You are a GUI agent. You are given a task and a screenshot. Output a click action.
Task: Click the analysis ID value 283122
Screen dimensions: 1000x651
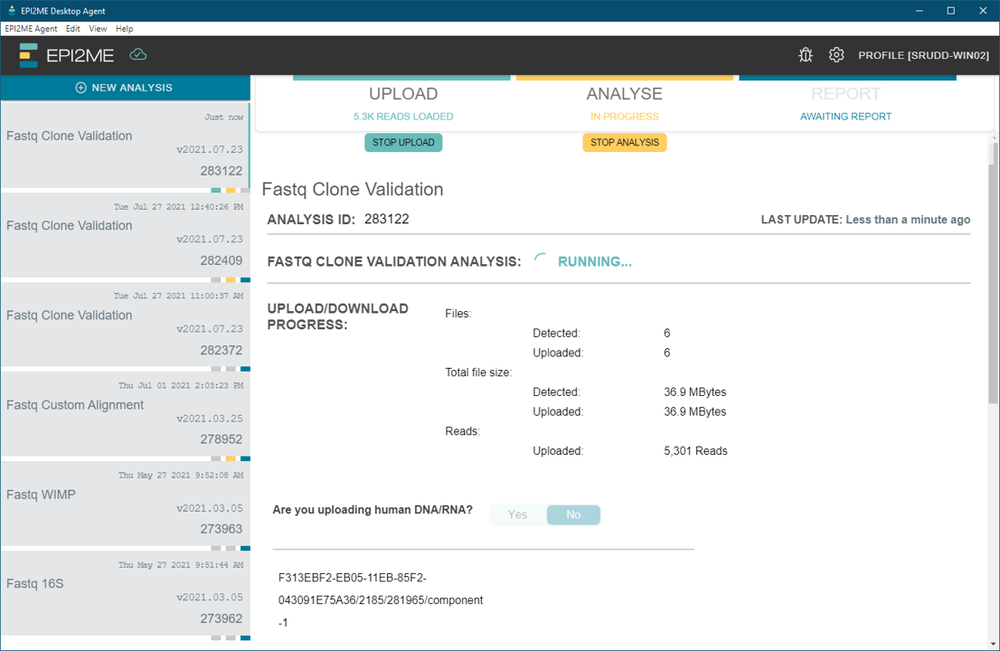click(x=386, y=219)
